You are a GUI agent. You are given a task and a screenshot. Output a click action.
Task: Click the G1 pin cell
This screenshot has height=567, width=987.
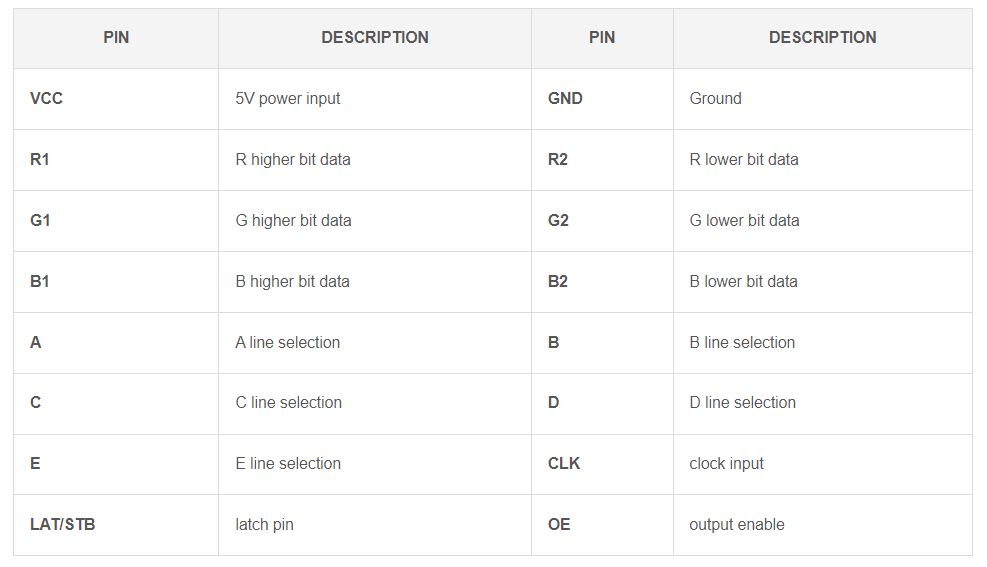click(40, 221)
